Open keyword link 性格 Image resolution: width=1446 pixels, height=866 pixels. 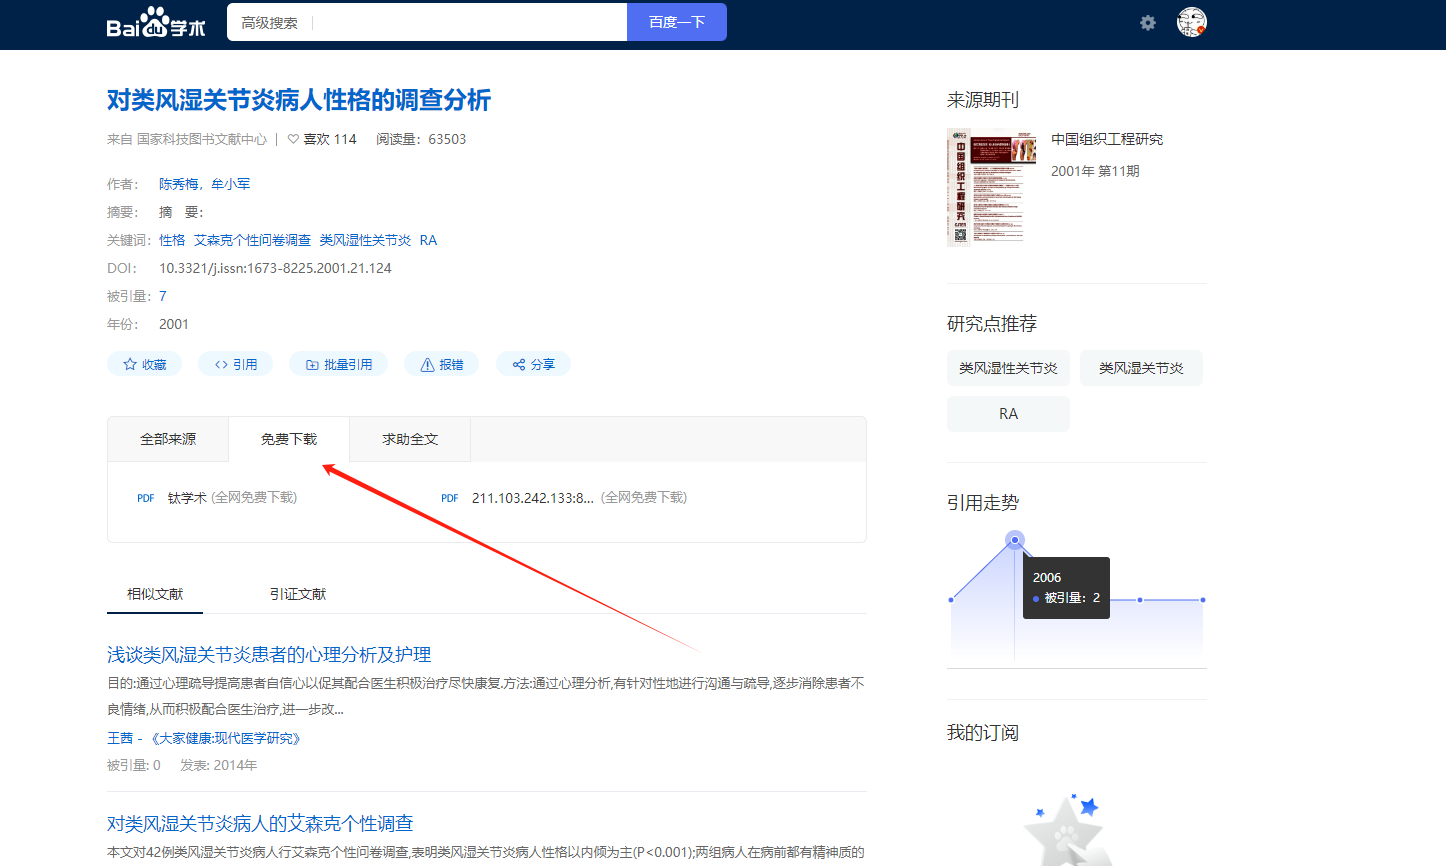tap(172, 240)
